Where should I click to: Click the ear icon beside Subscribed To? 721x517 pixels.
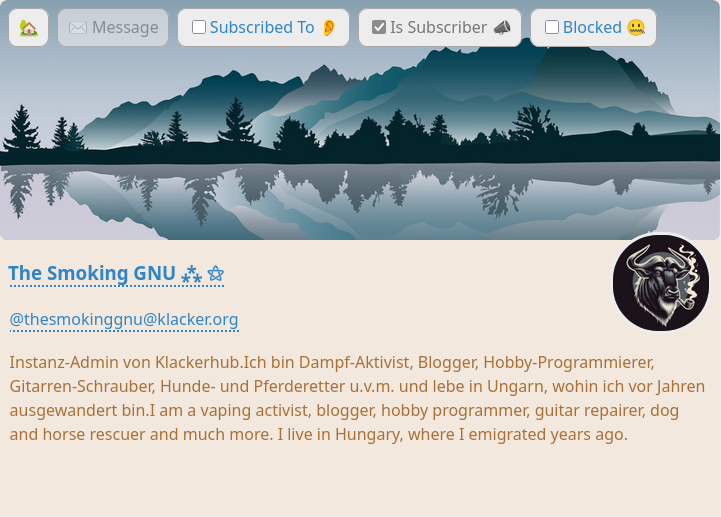coord(329,28)
